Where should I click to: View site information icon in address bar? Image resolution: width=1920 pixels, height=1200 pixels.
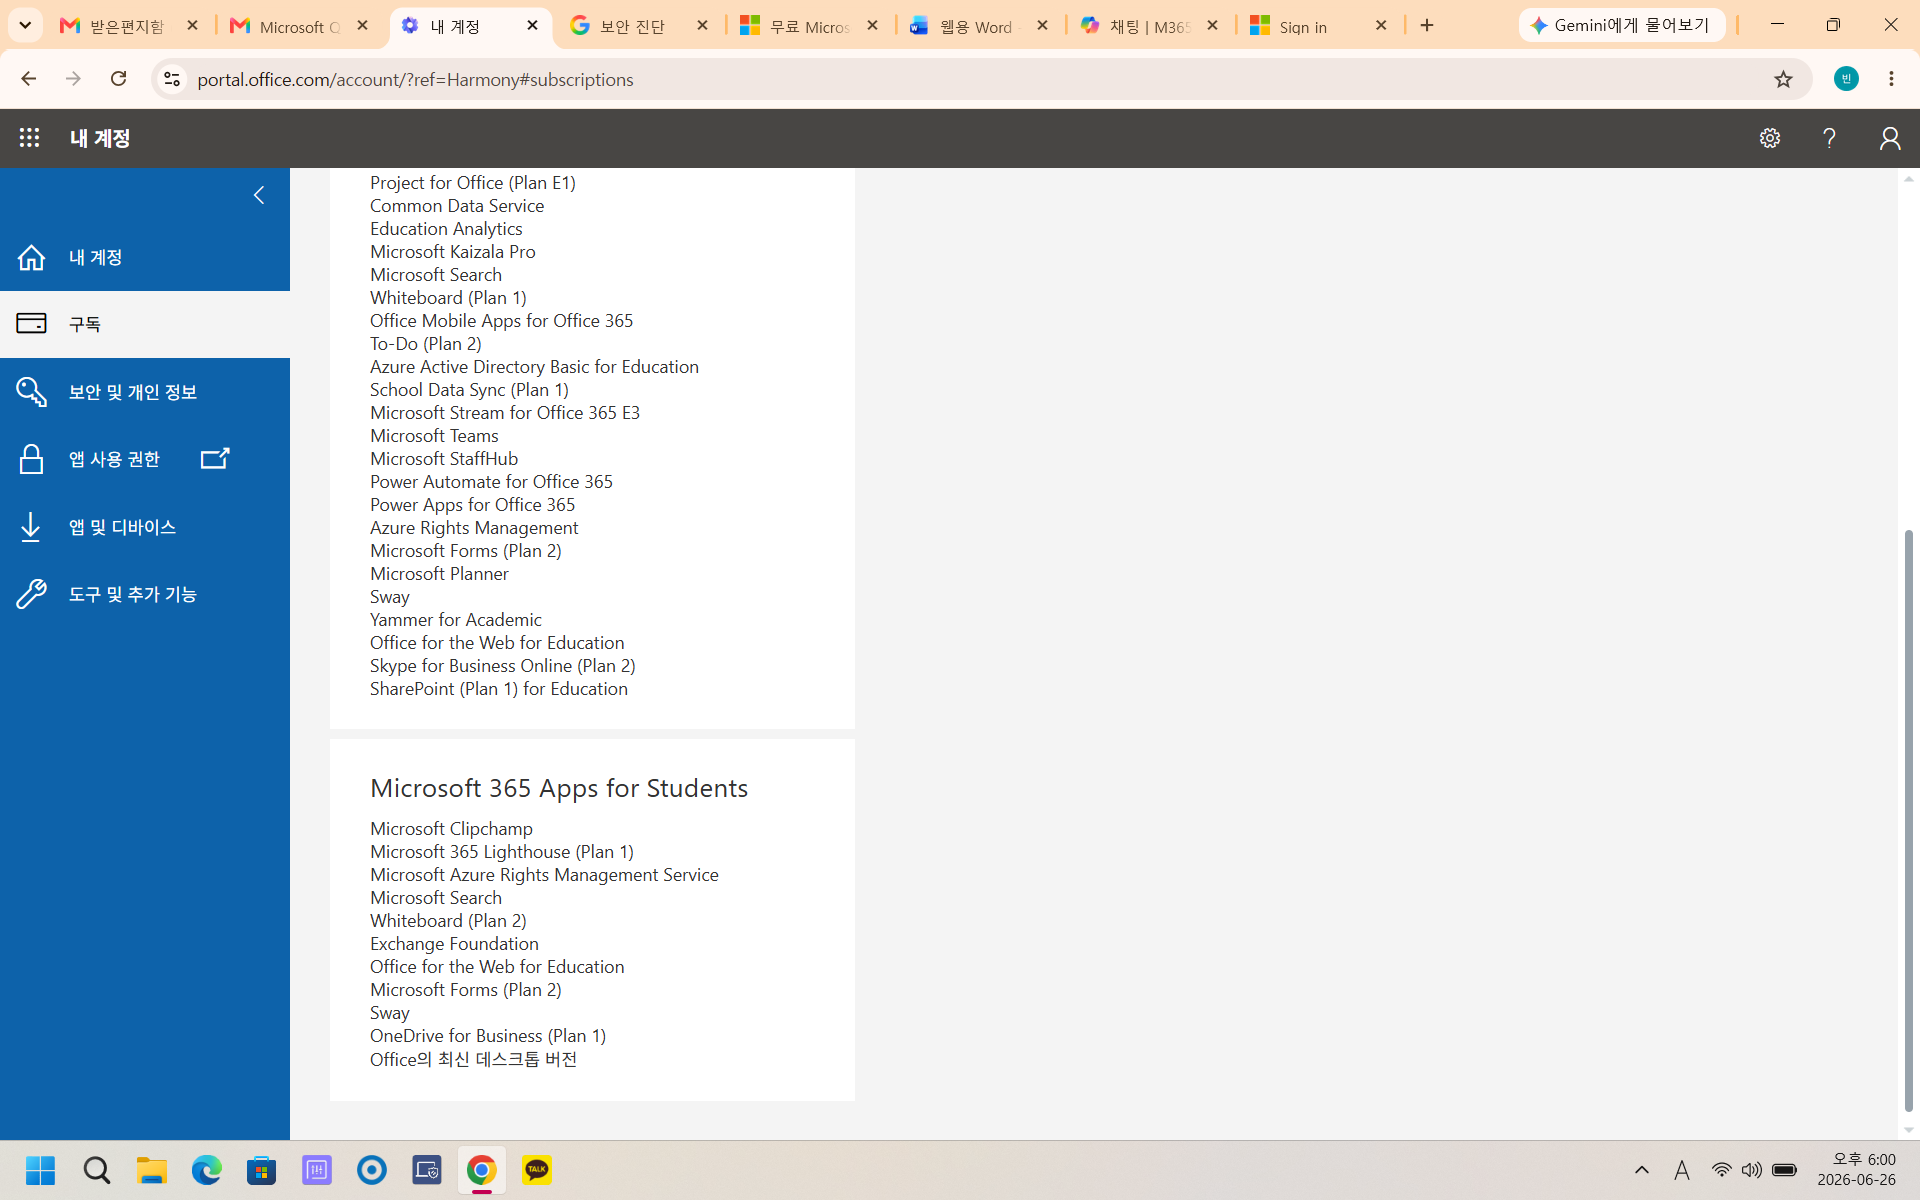pyautogui.click(x=172, y=79)
